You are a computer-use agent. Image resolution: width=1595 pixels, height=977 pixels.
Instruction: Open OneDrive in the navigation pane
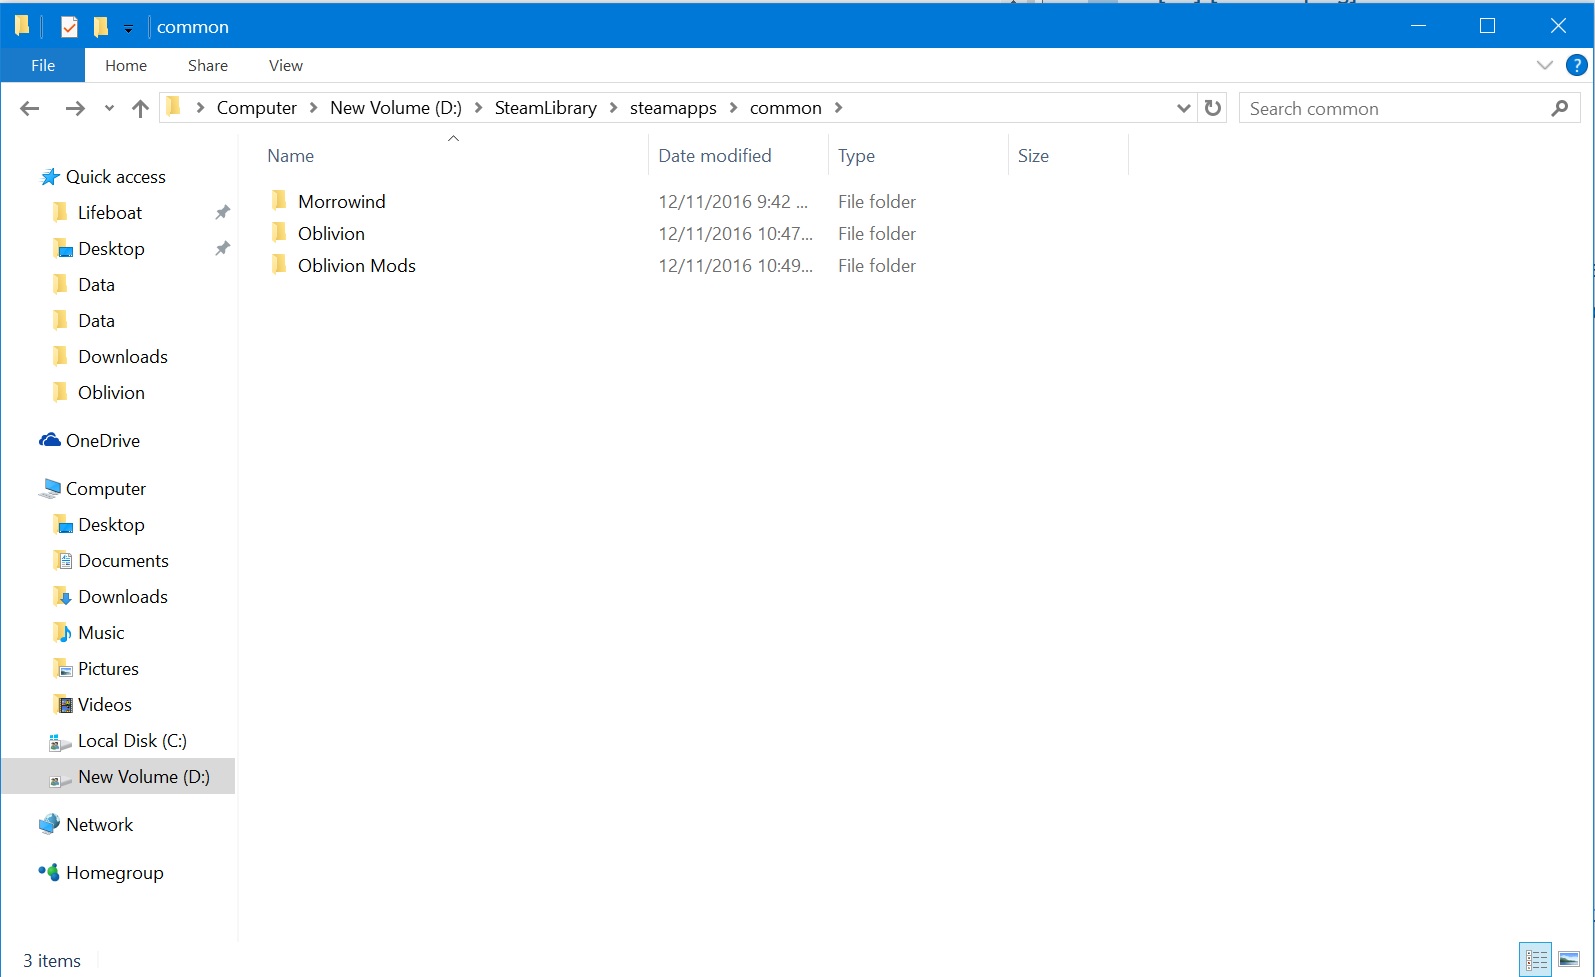(103, 441)
